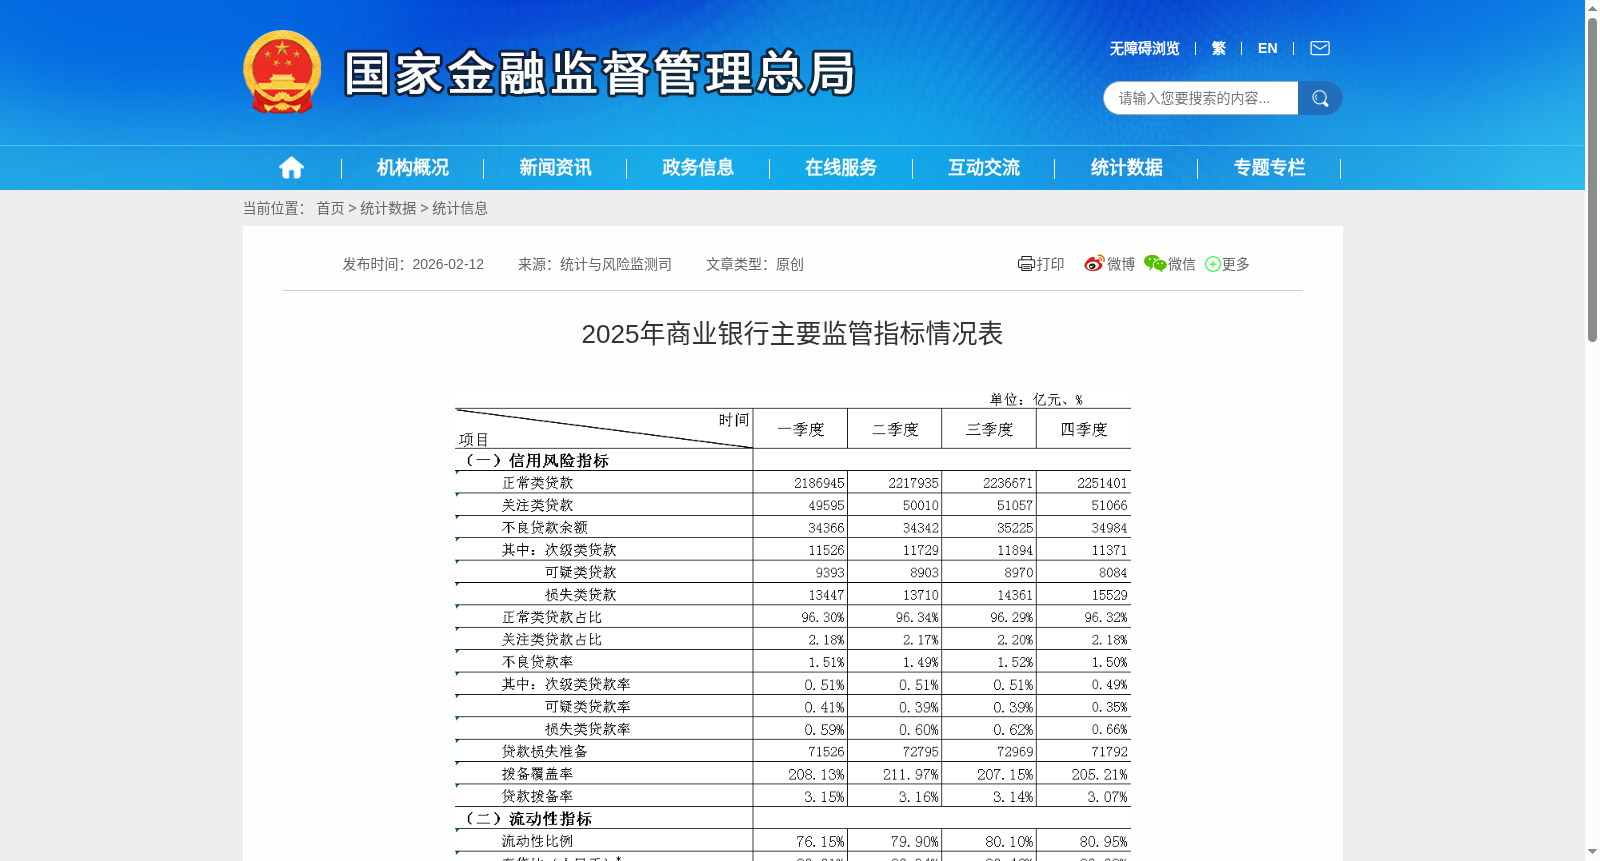Share via the WeChat icon
This screenshot has height=861, width=1600.
(x=1155, y=264)
